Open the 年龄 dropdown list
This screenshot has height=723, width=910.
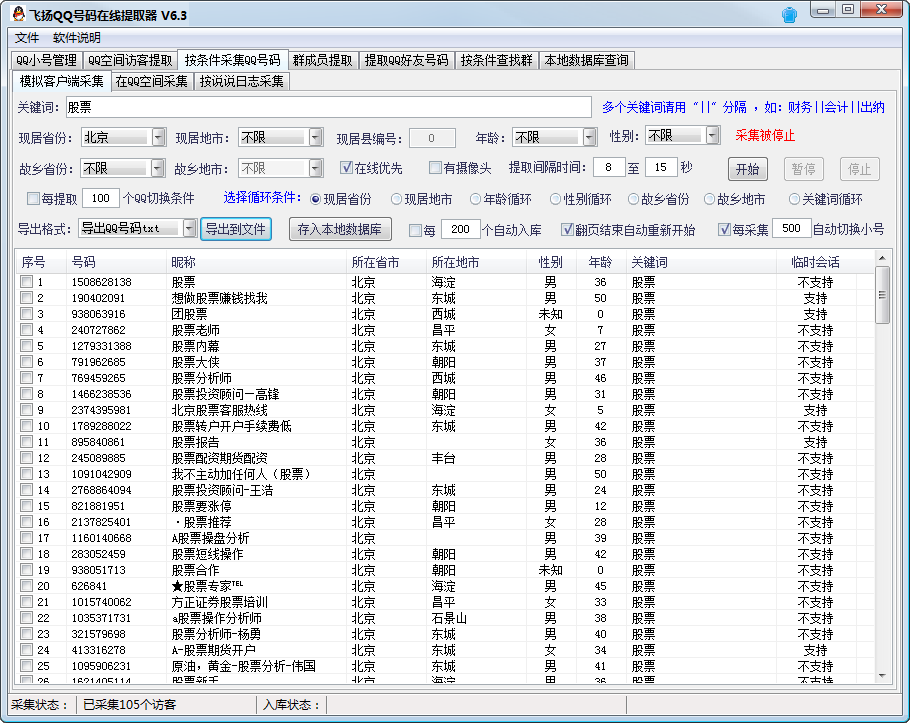[x=589, y=137]
